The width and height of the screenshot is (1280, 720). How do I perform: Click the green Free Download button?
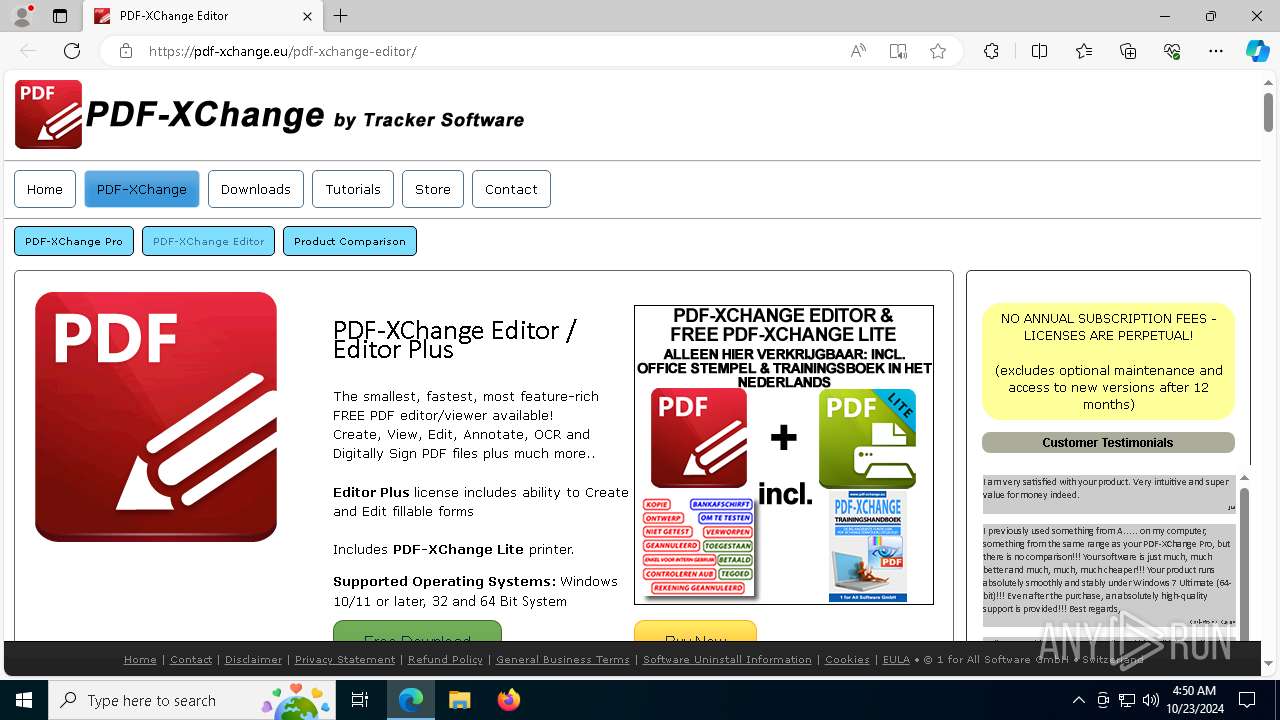tap(417, 631)
